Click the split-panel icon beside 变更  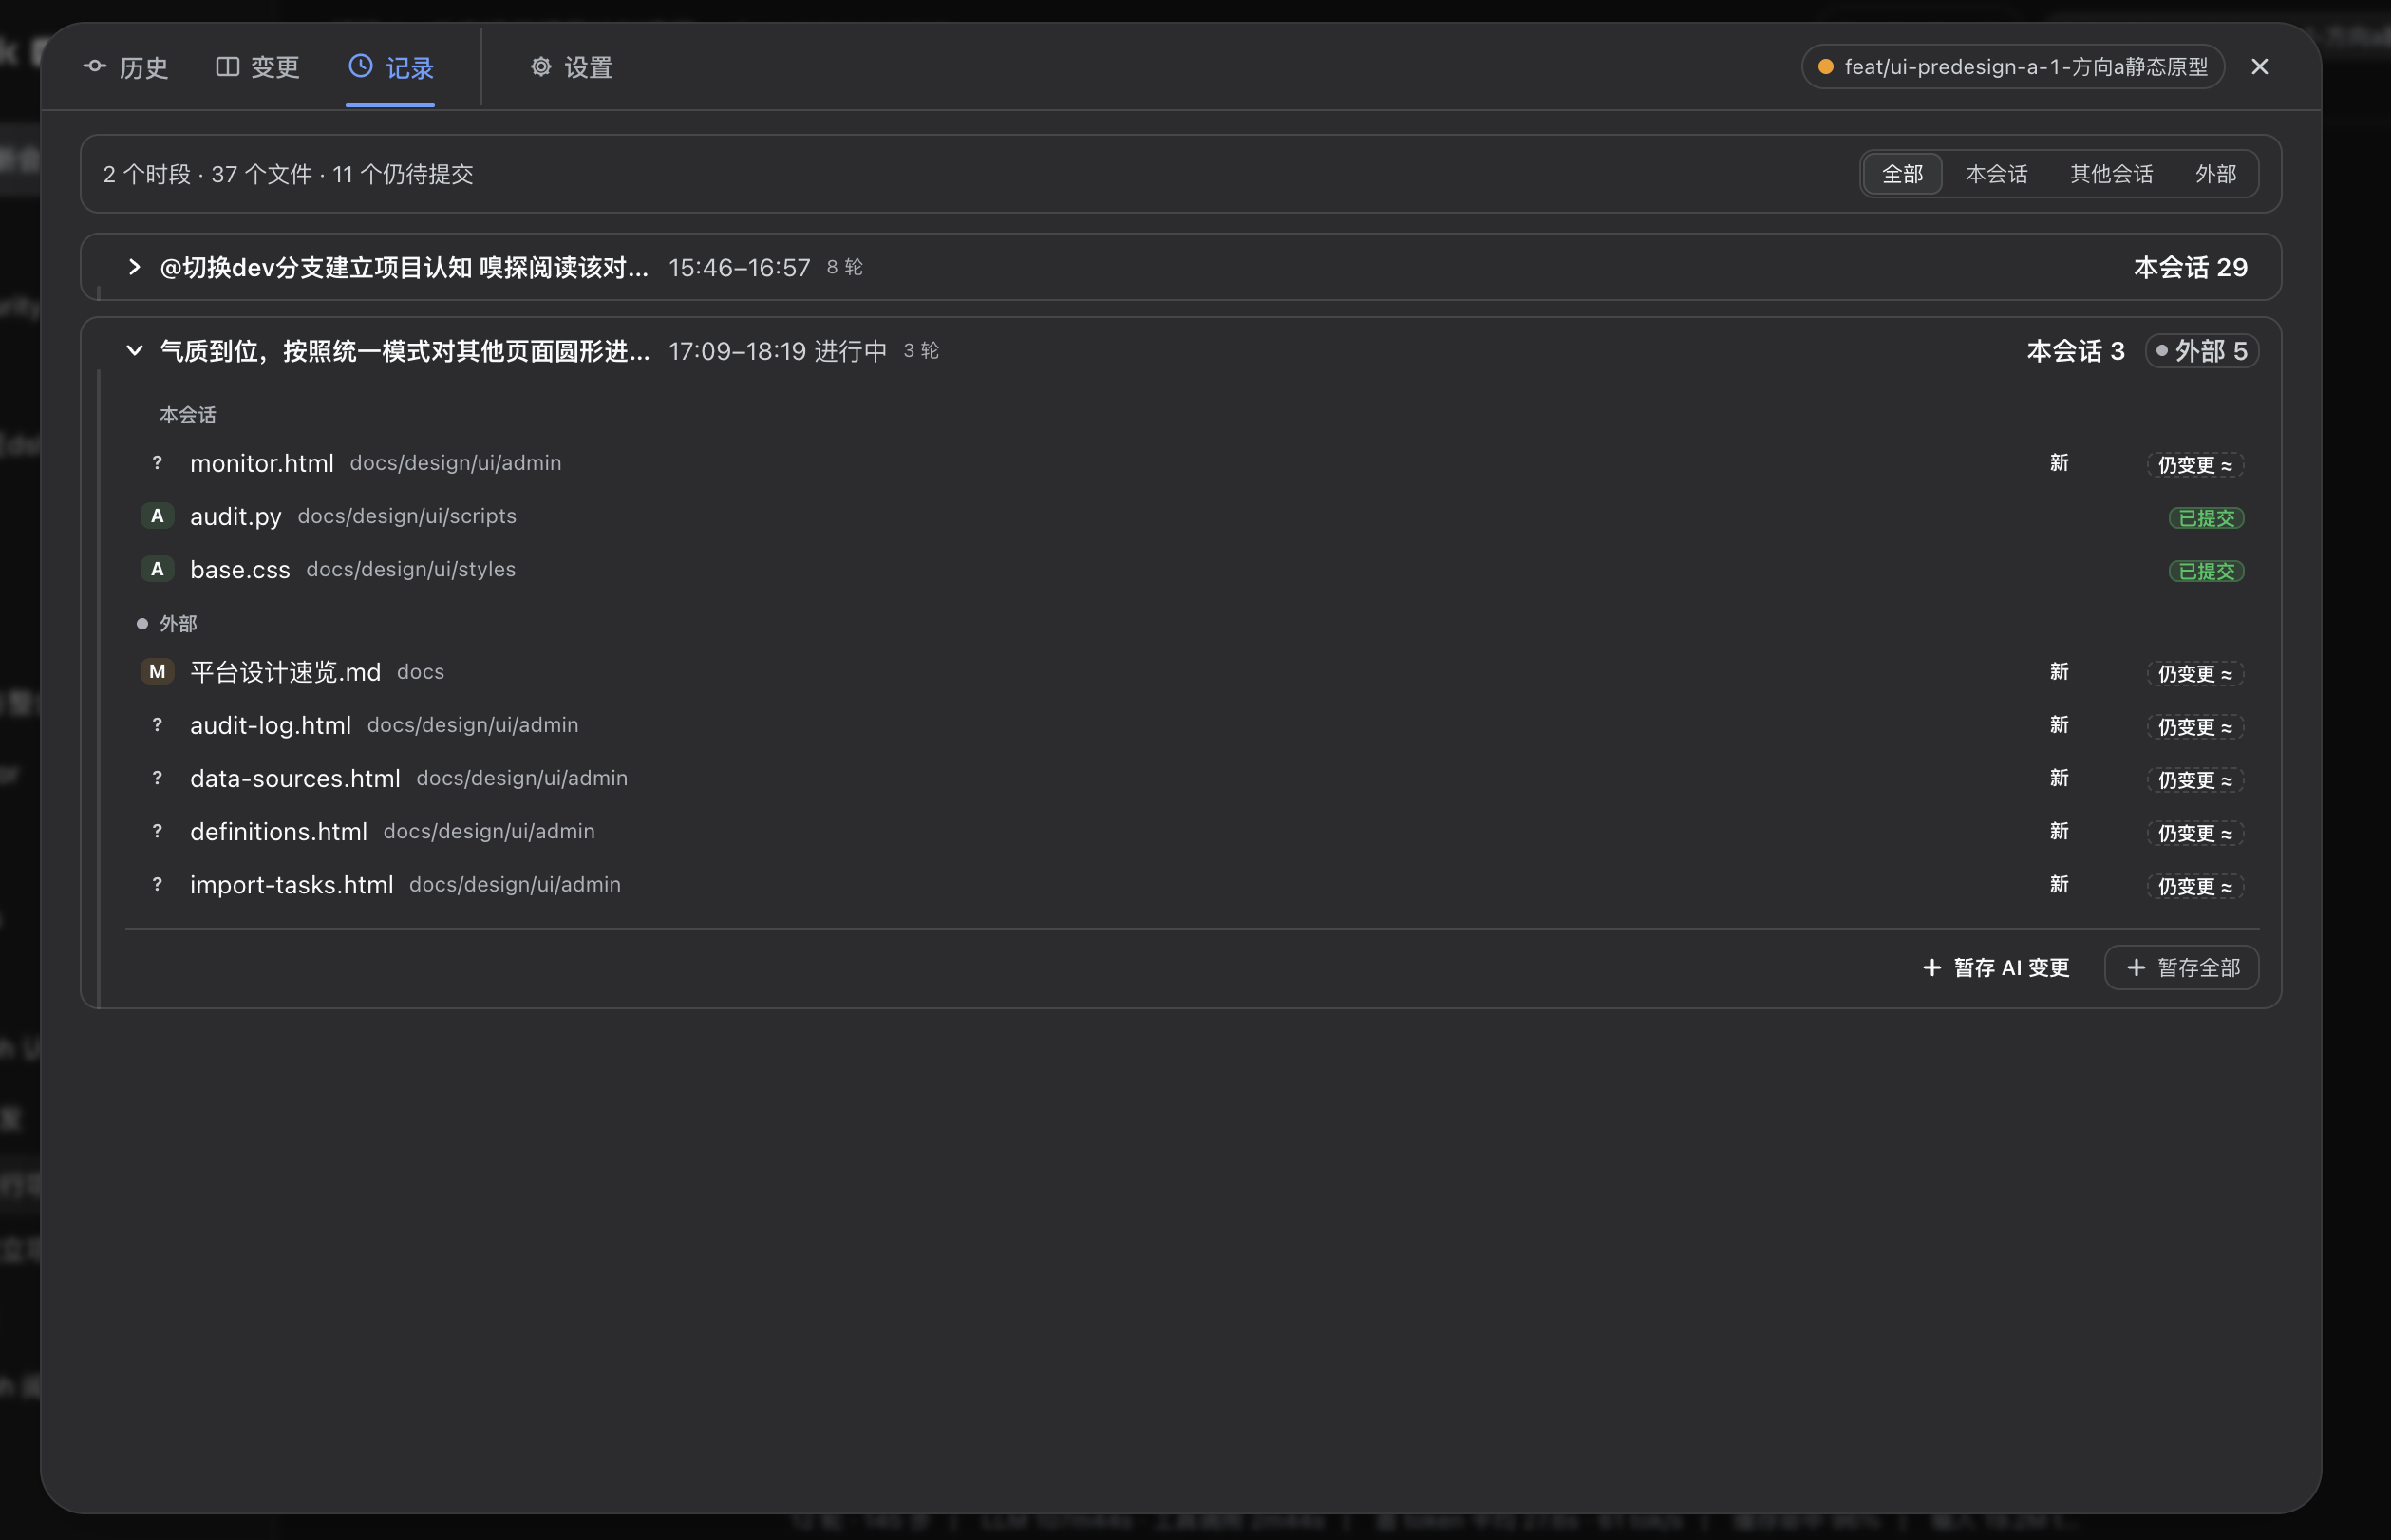228,66
